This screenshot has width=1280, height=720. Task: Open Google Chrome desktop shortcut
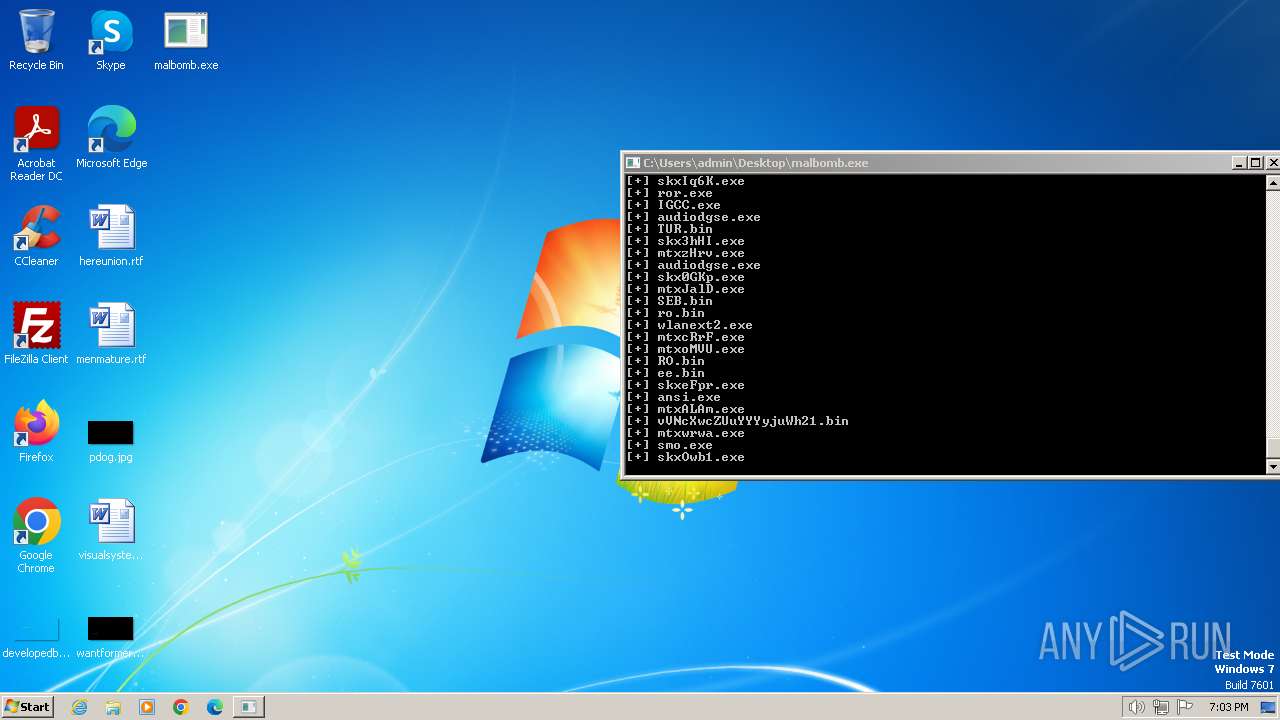(x=36, y=535)
